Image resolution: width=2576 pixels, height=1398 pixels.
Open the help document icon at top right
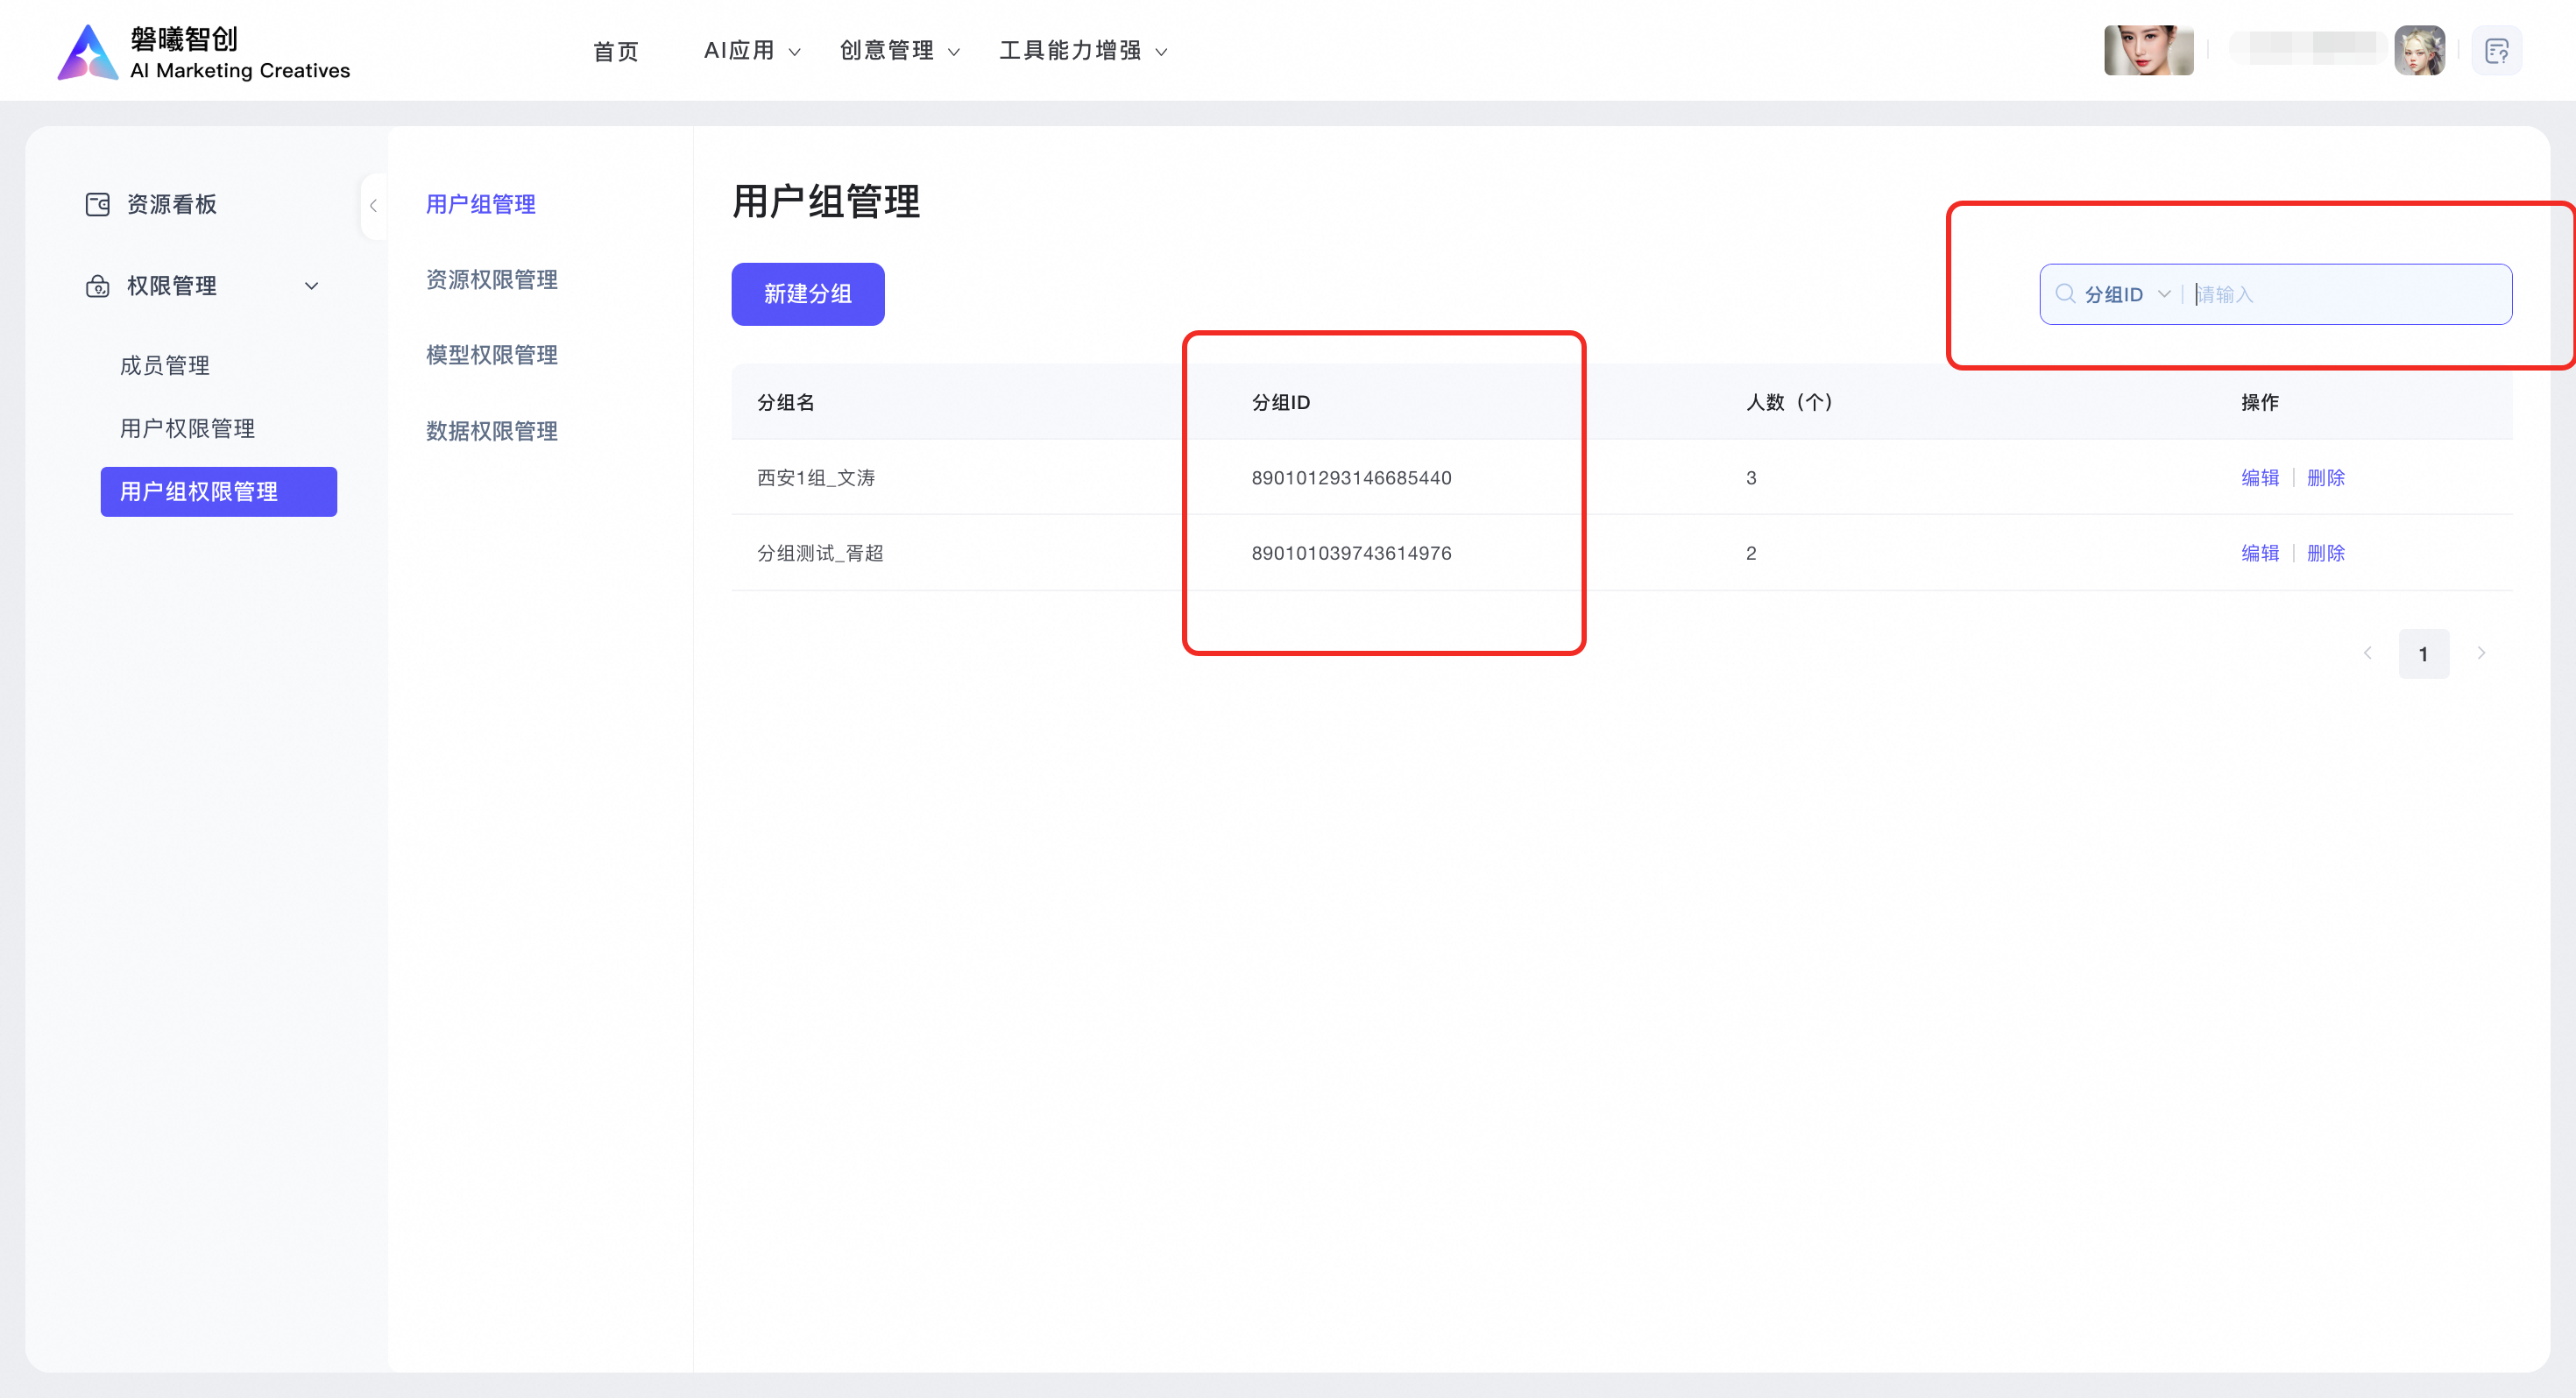(2496, 51)
